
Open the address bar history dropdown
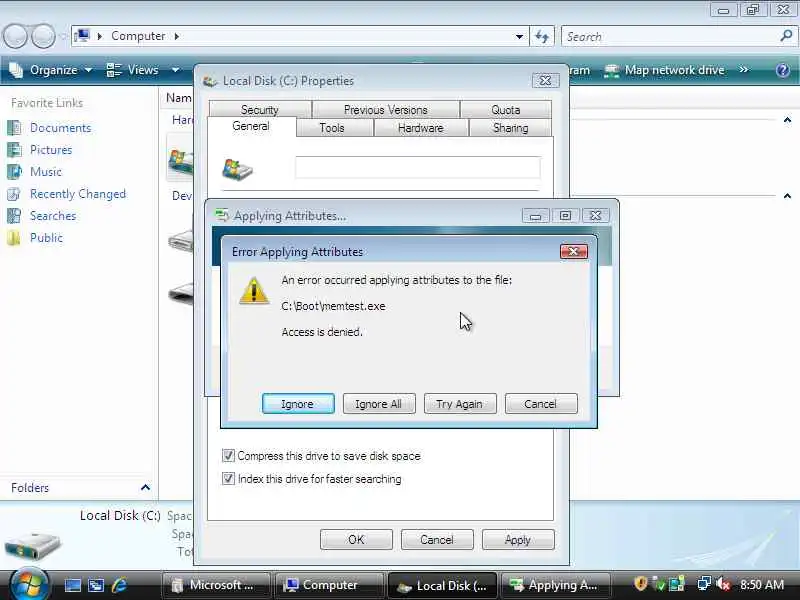point(519,36)
